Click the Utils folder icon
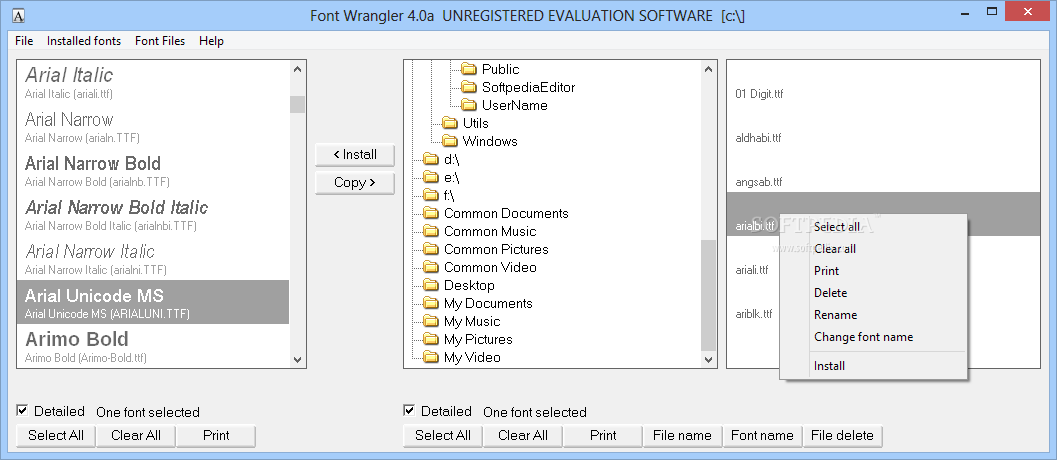 pos(450,123)
